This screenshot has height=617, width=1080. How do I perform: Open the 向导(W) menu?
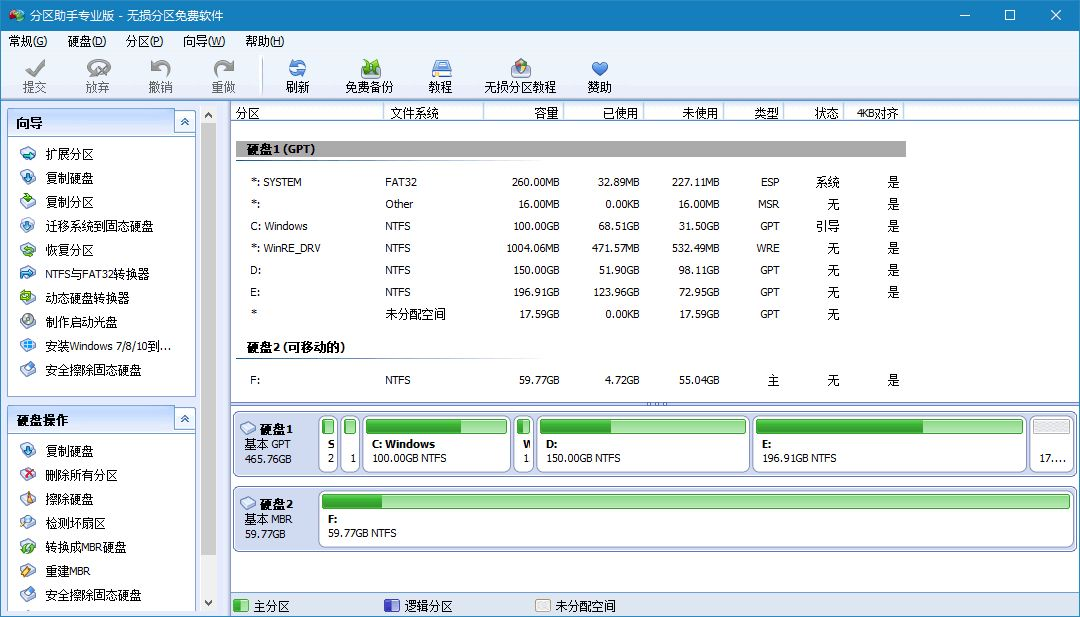204,41
